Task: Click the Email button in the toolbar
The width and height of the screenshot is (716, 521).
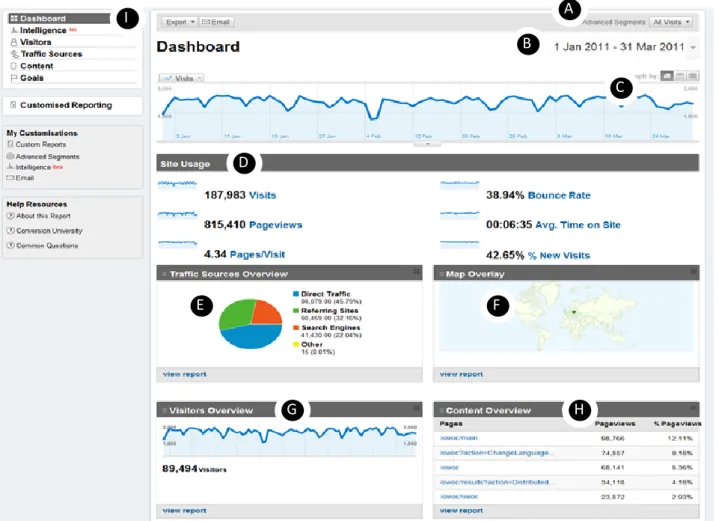Action: pos(216,22)
